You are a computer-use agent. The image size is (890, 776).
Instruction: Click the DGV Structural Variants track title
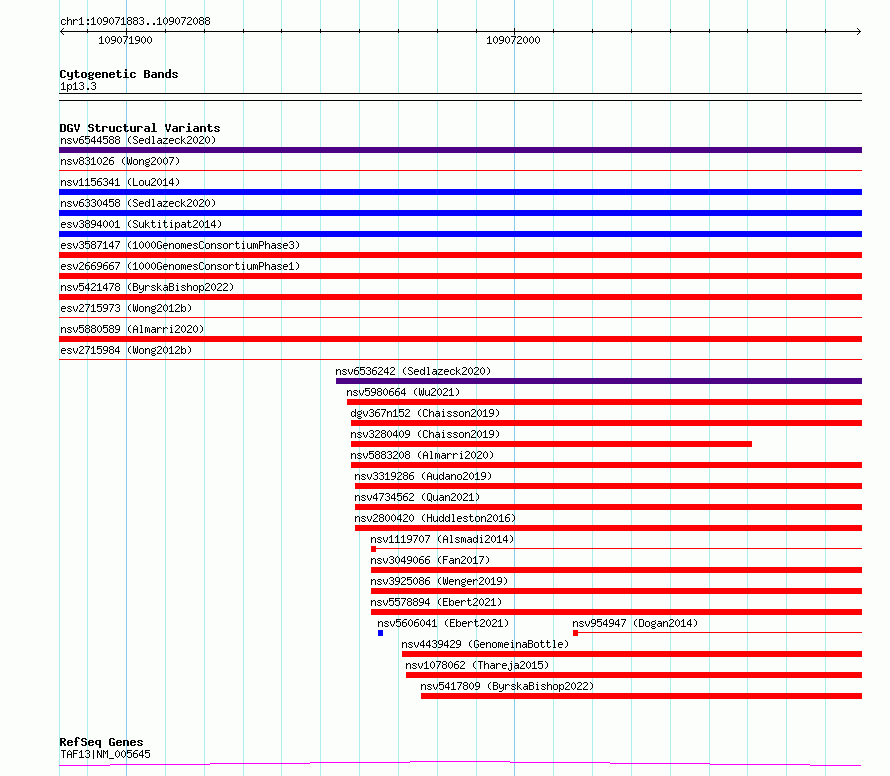click(x=140, y=128)
